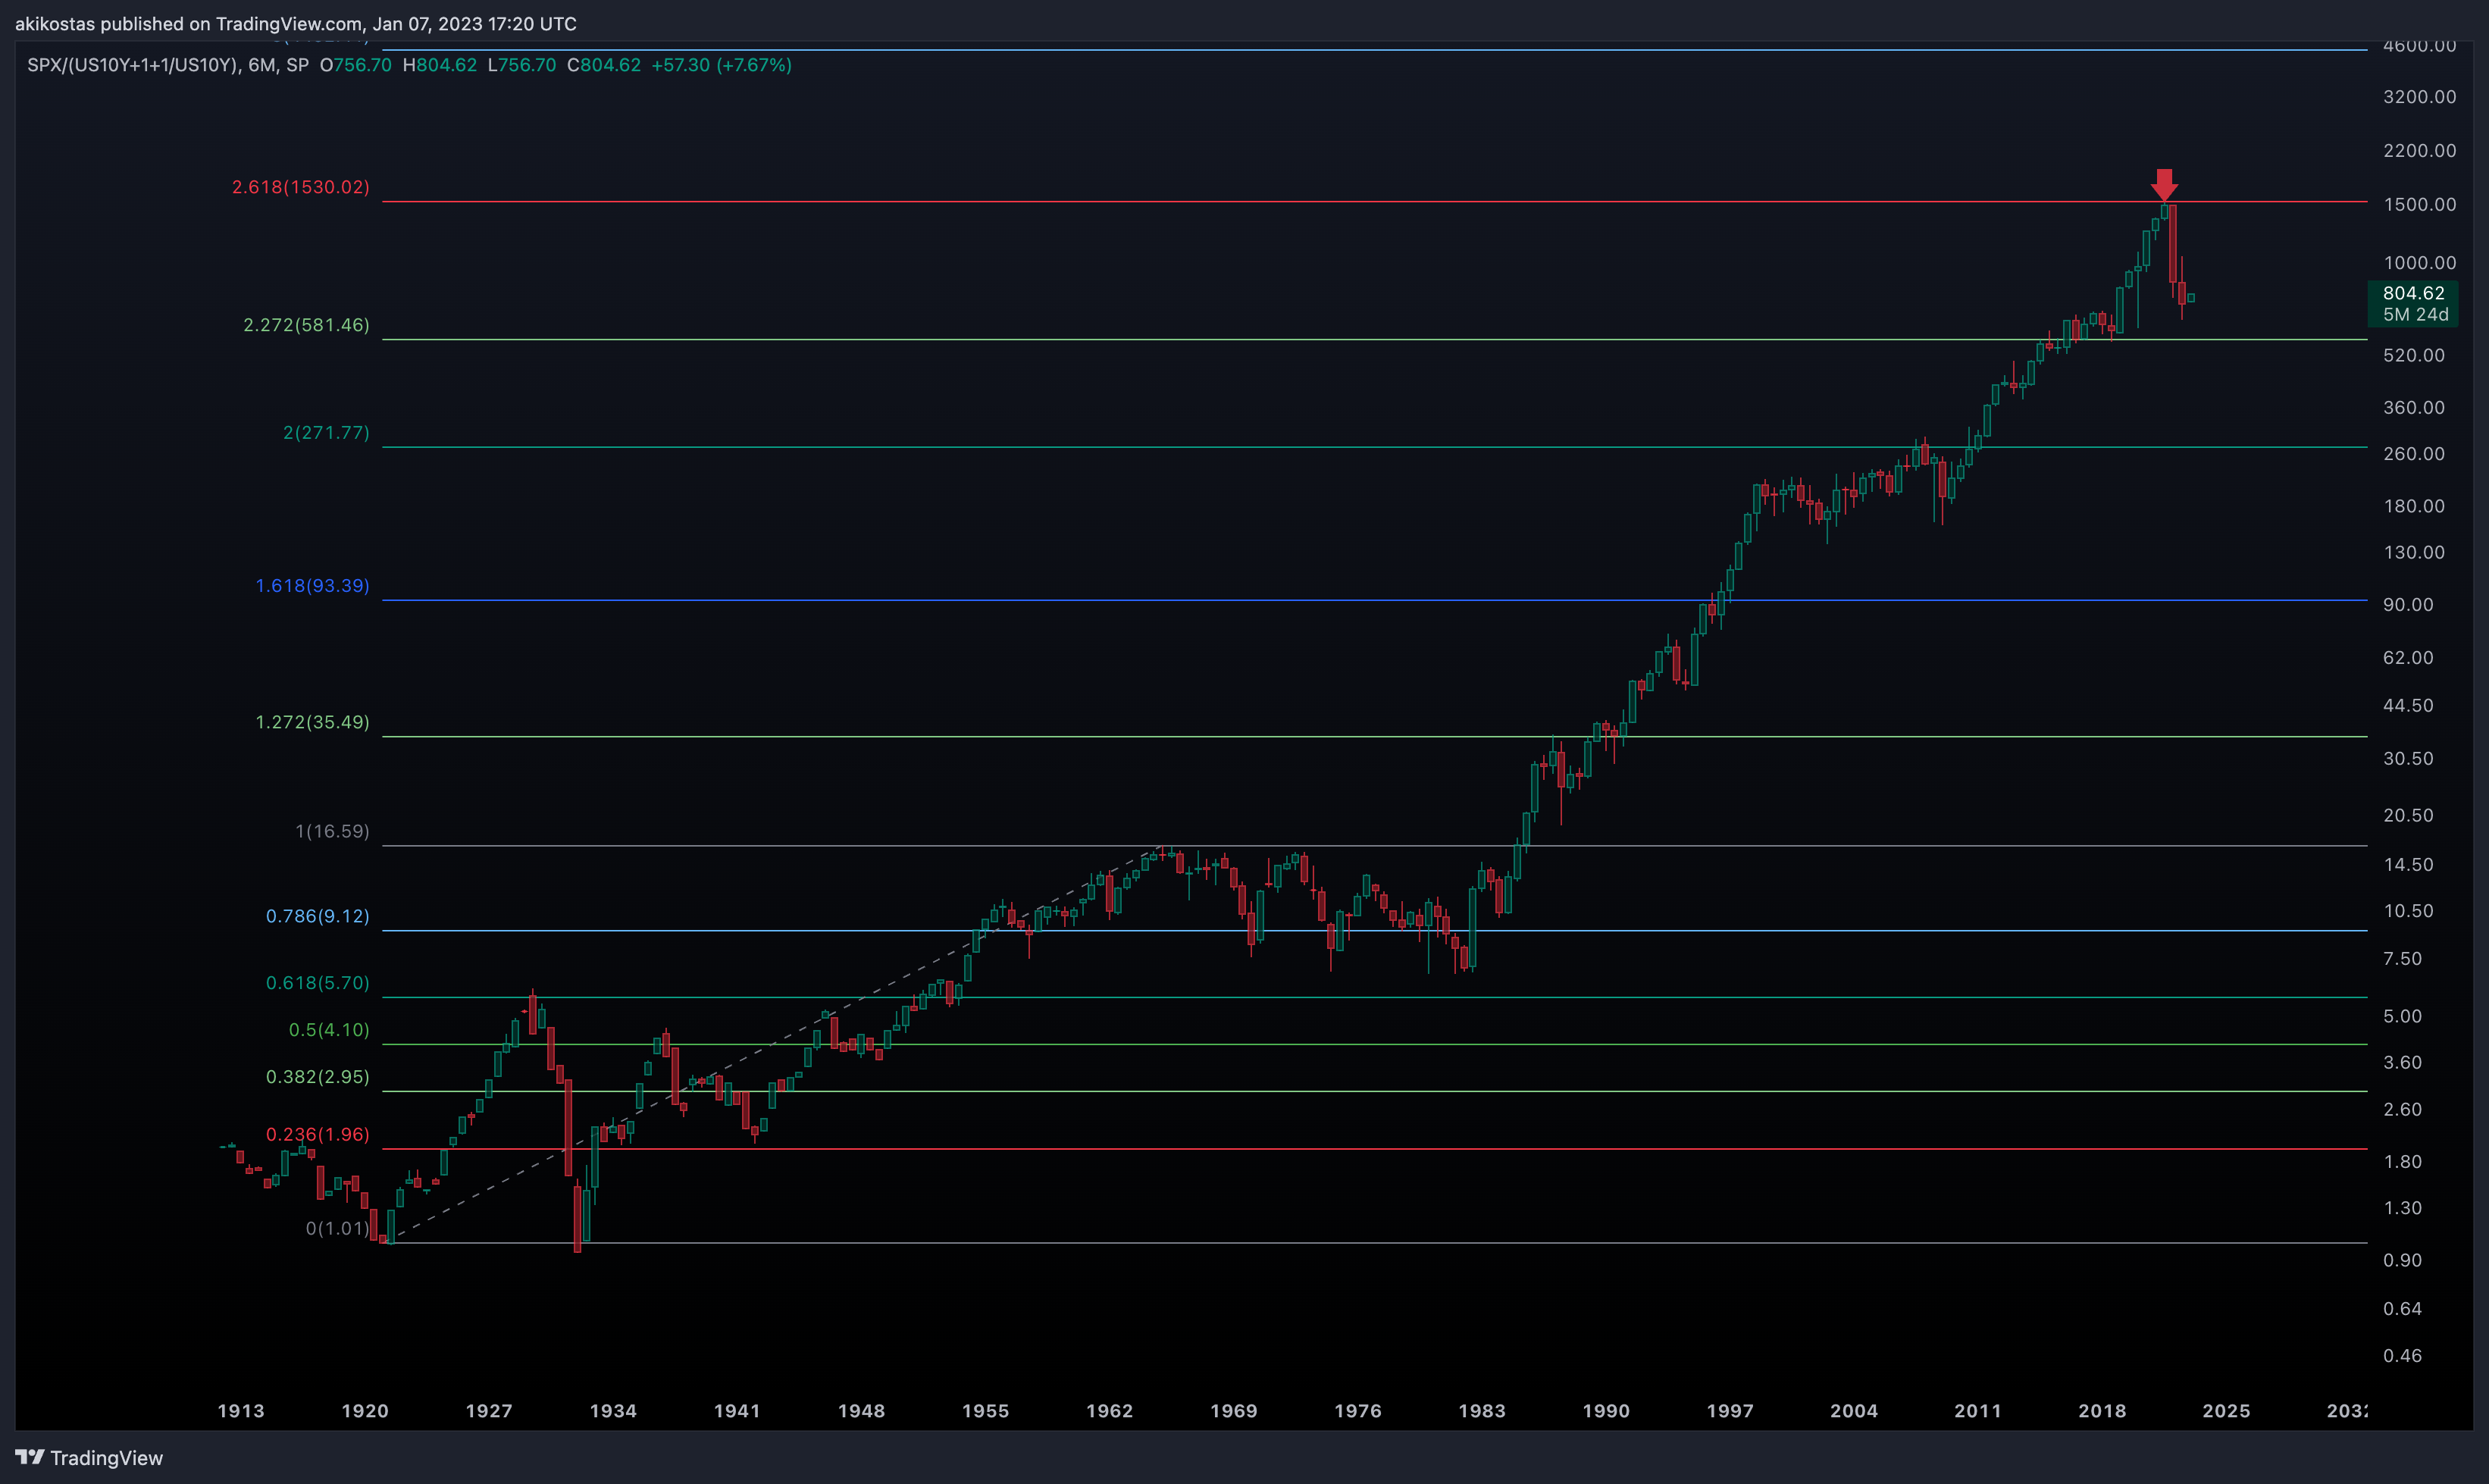The width and height of the screenshot is (2489, 1484).
Task: Click the Fibonacci label 1.618(93.39)
Action: coord(312,586)
